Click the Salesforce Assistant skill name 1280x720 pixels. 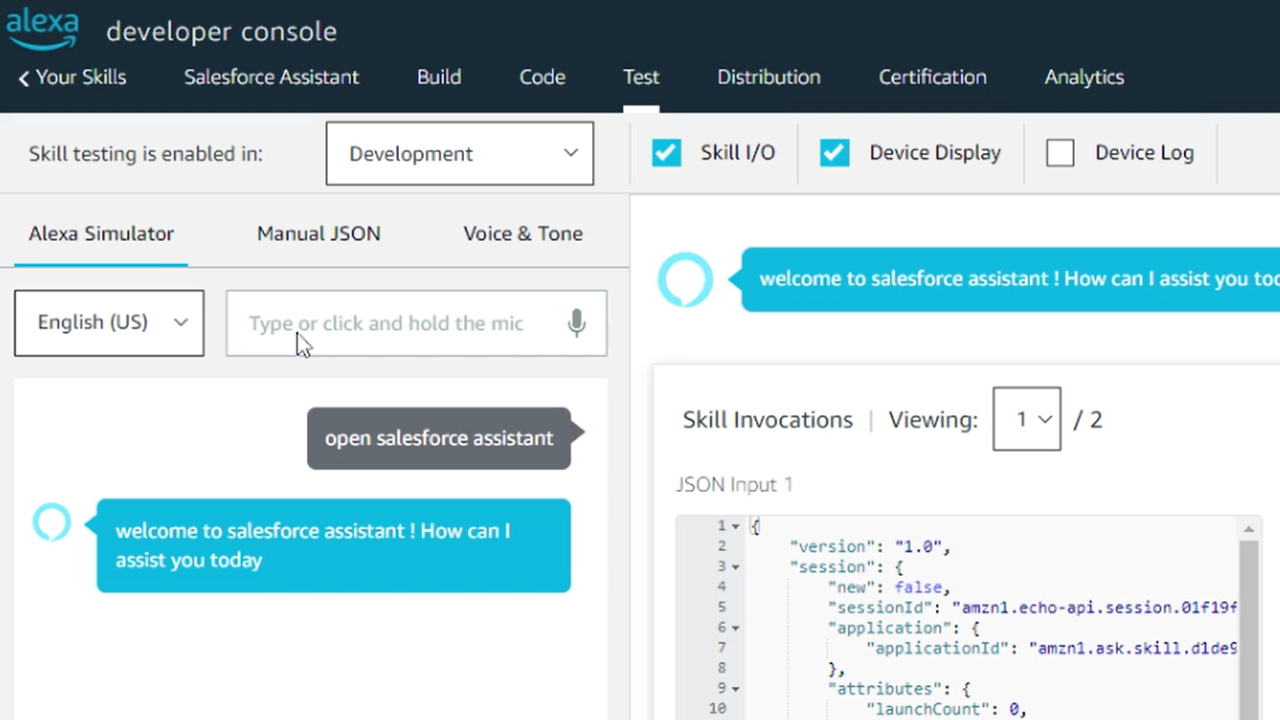coord(271,77)
